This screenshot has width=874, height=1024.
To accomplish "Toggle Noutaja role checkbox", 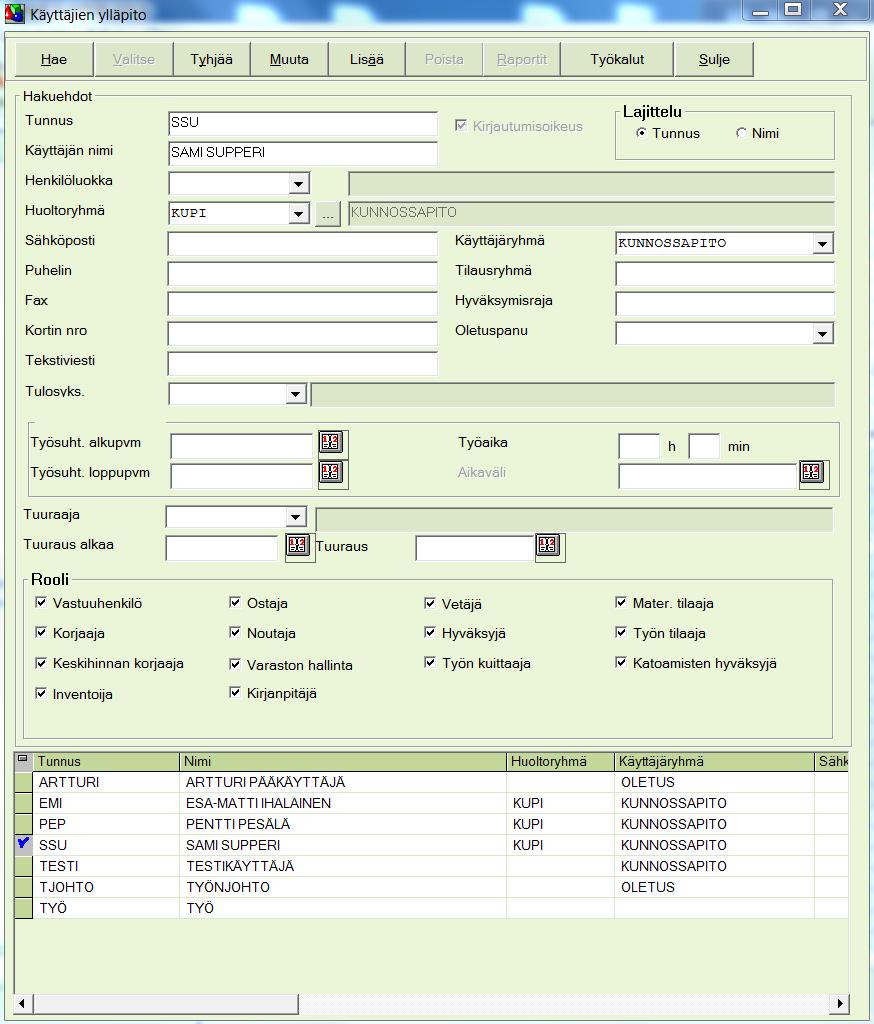I will [x=235, y=632].
